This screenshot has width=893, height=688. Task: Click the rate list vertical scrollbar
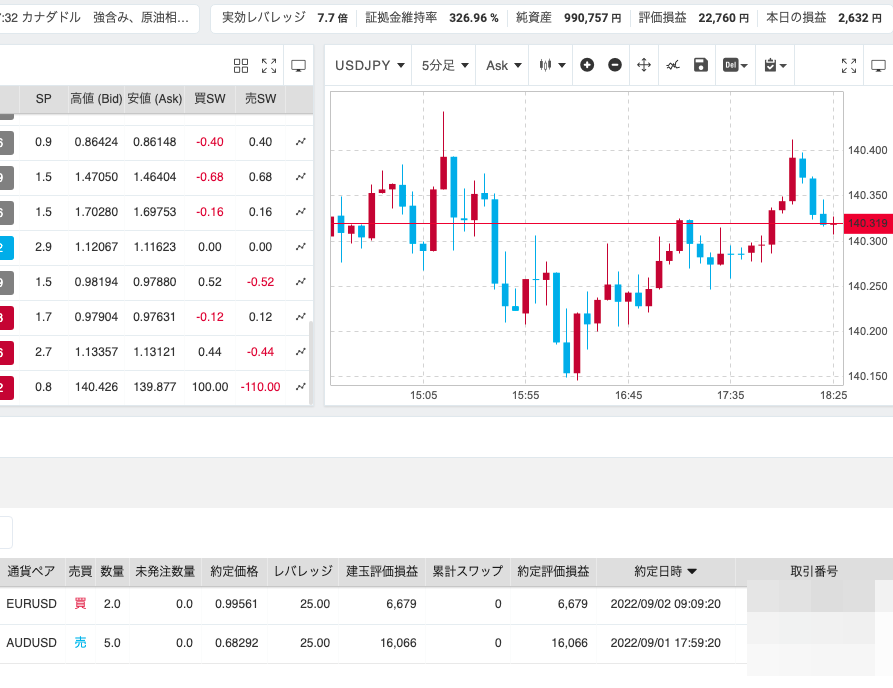click(310, 360)
